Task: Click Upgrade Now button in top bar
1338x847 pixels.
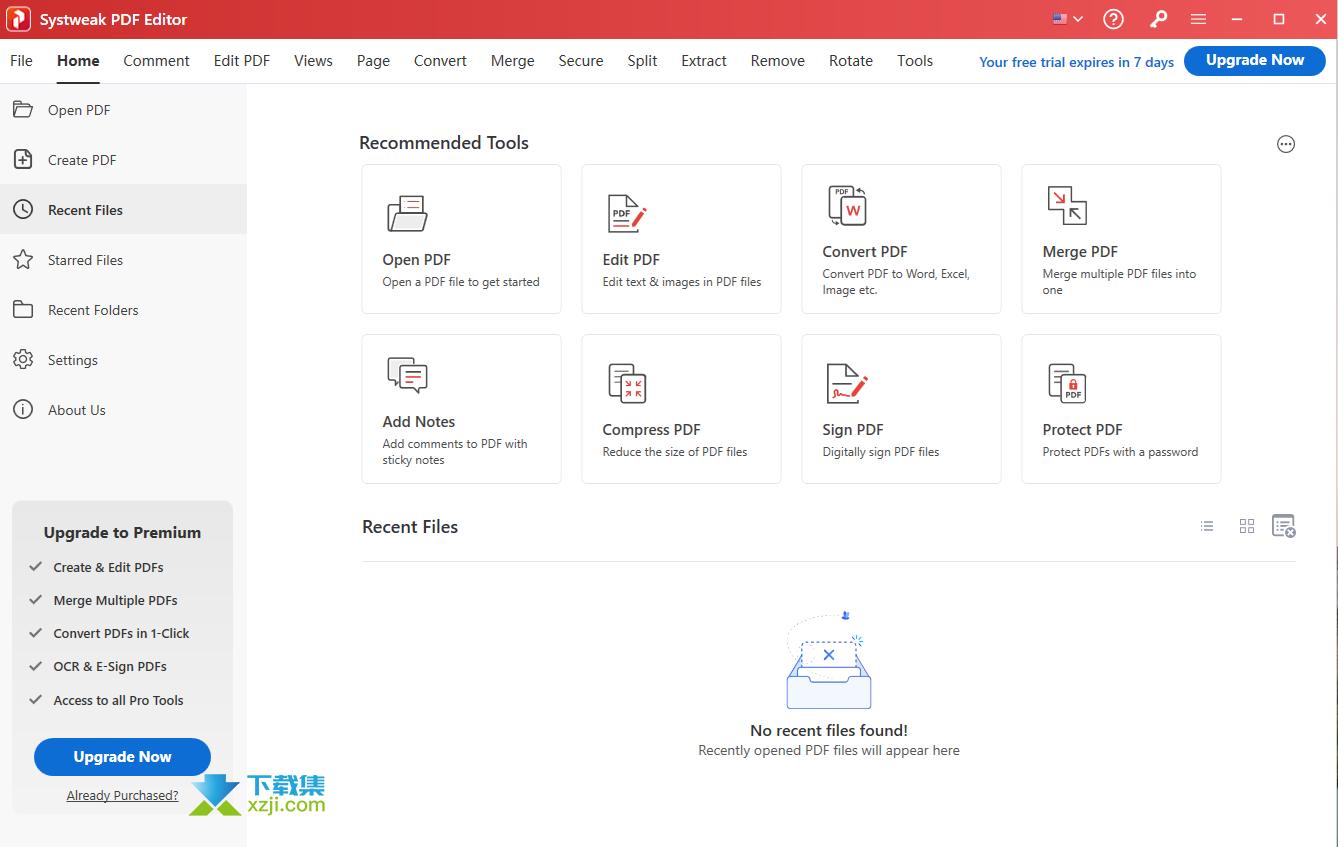Action: coord(1255,60)
